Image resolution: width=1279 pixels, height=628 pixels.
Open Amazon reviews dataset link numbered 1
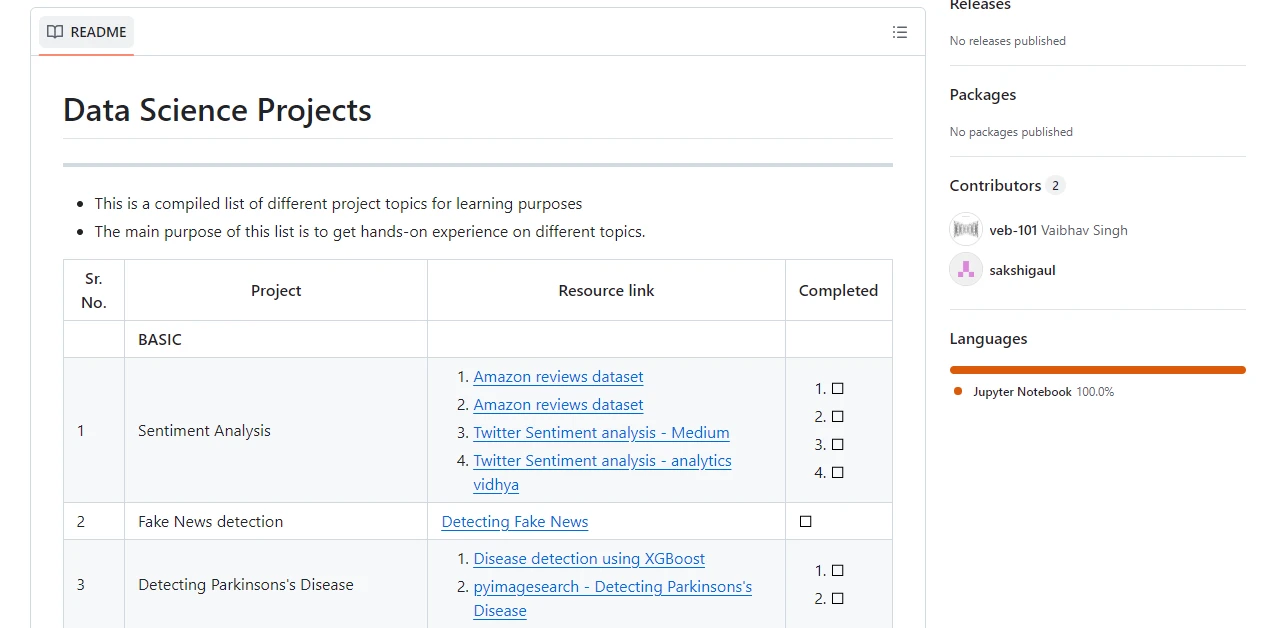[558, 377]
